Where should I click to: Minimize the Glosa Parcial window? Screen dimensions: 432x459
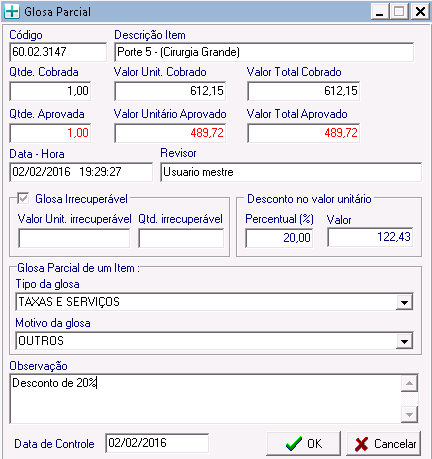(380, 12)
